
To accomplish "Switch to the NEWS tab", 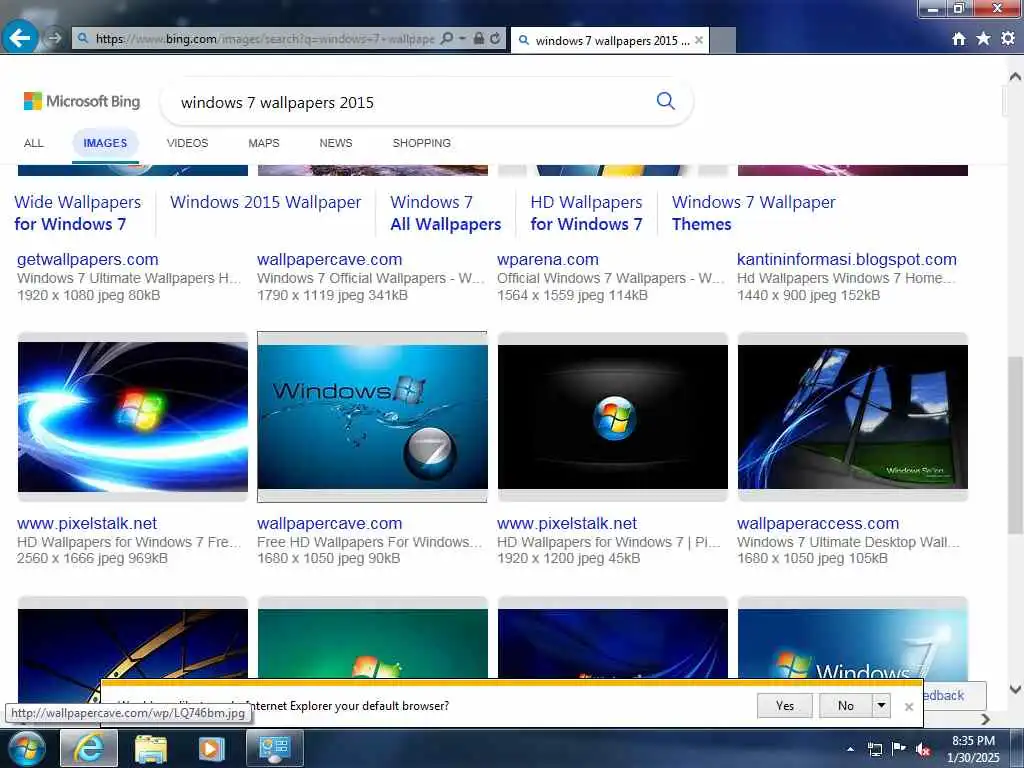I will tap(336, 143).
